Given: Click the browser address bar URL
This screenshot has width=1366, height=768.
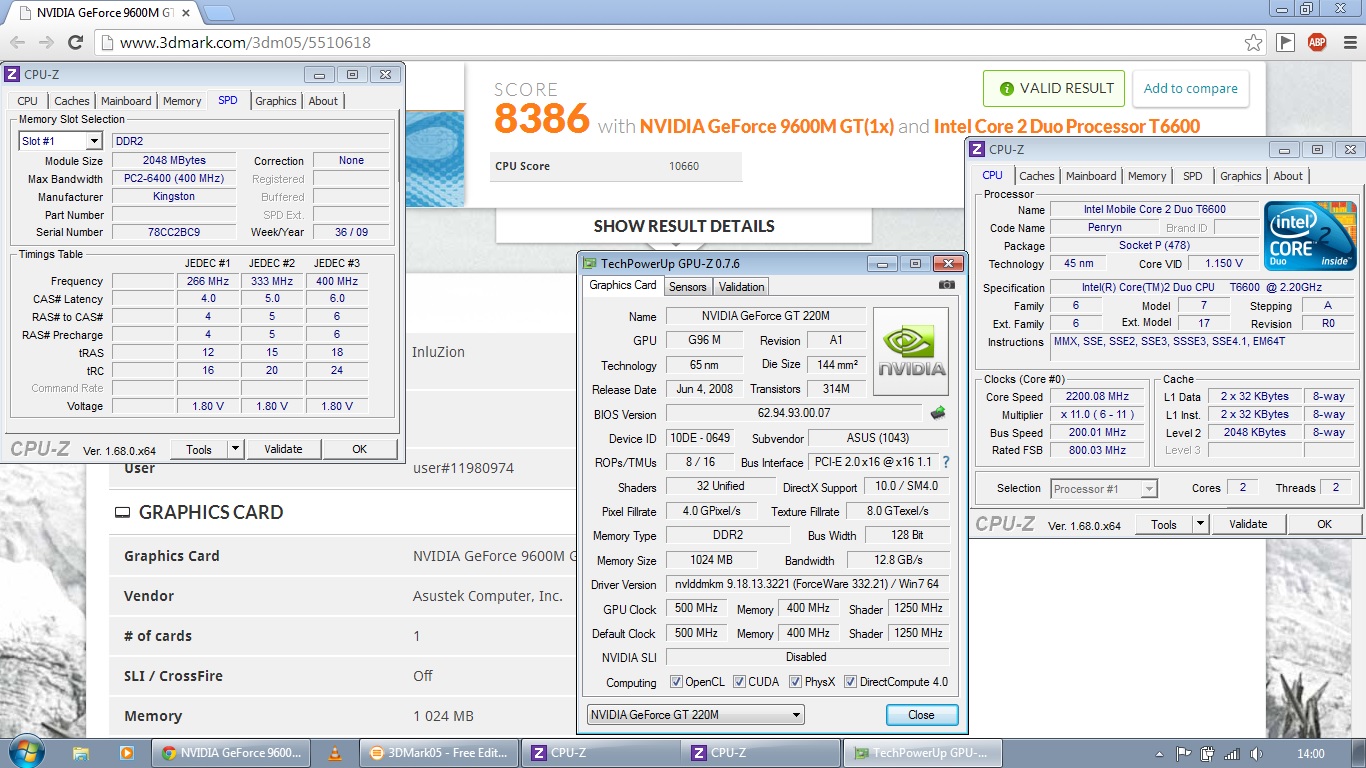Looking at the screenshot, I should [x=245, y=43].
